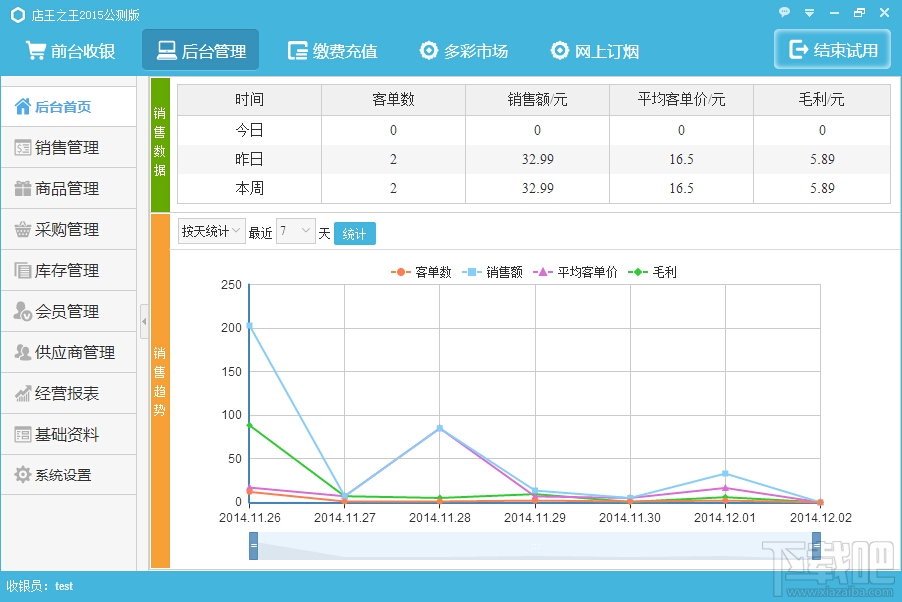Open 经营报表 in sidebar
Screen dimensions: 902x602
point(69,394)
